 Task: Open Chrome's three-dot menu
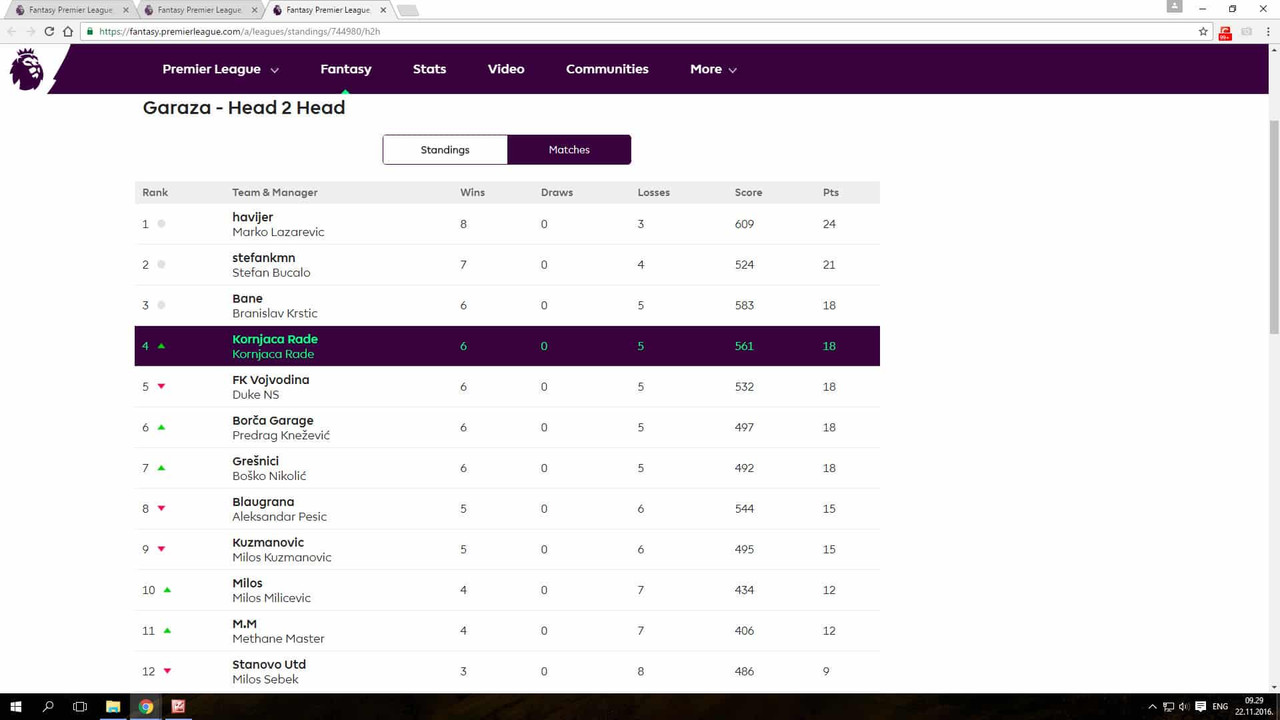1268,31
